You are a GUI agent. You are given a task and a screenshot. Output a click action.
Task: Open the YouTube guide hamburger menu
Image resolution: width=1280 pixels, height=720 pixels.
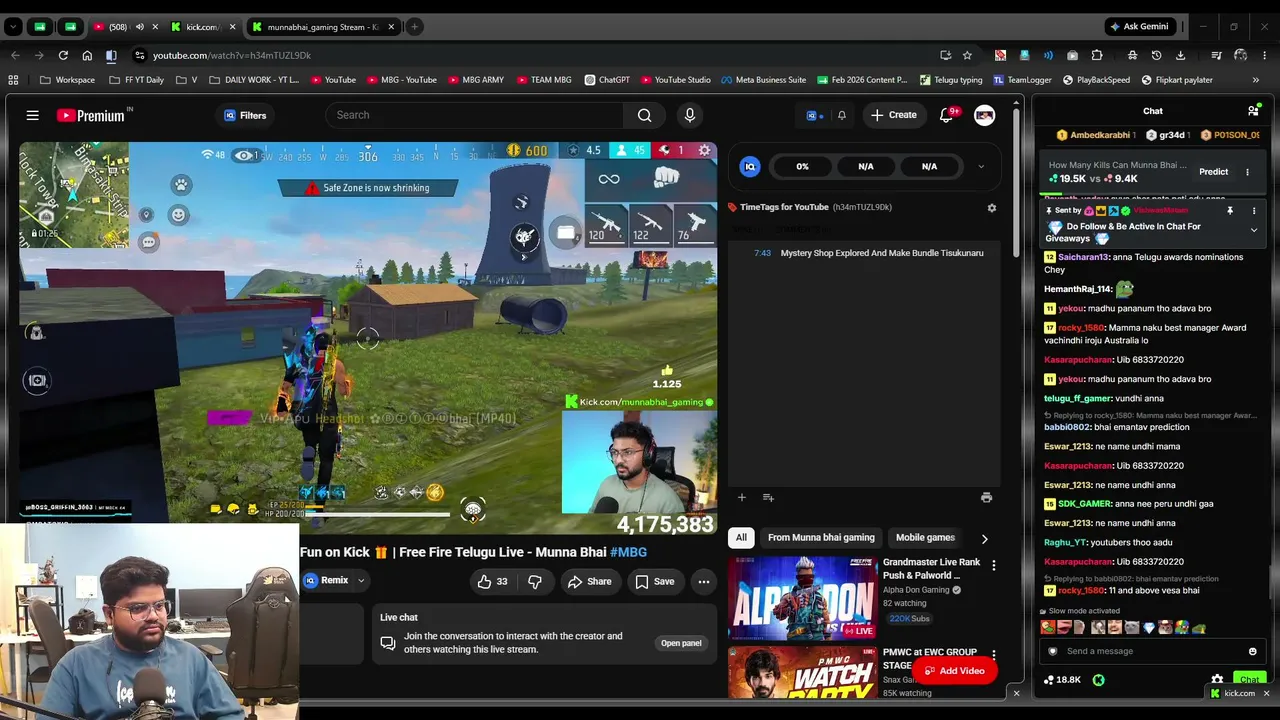pos(32,115)
